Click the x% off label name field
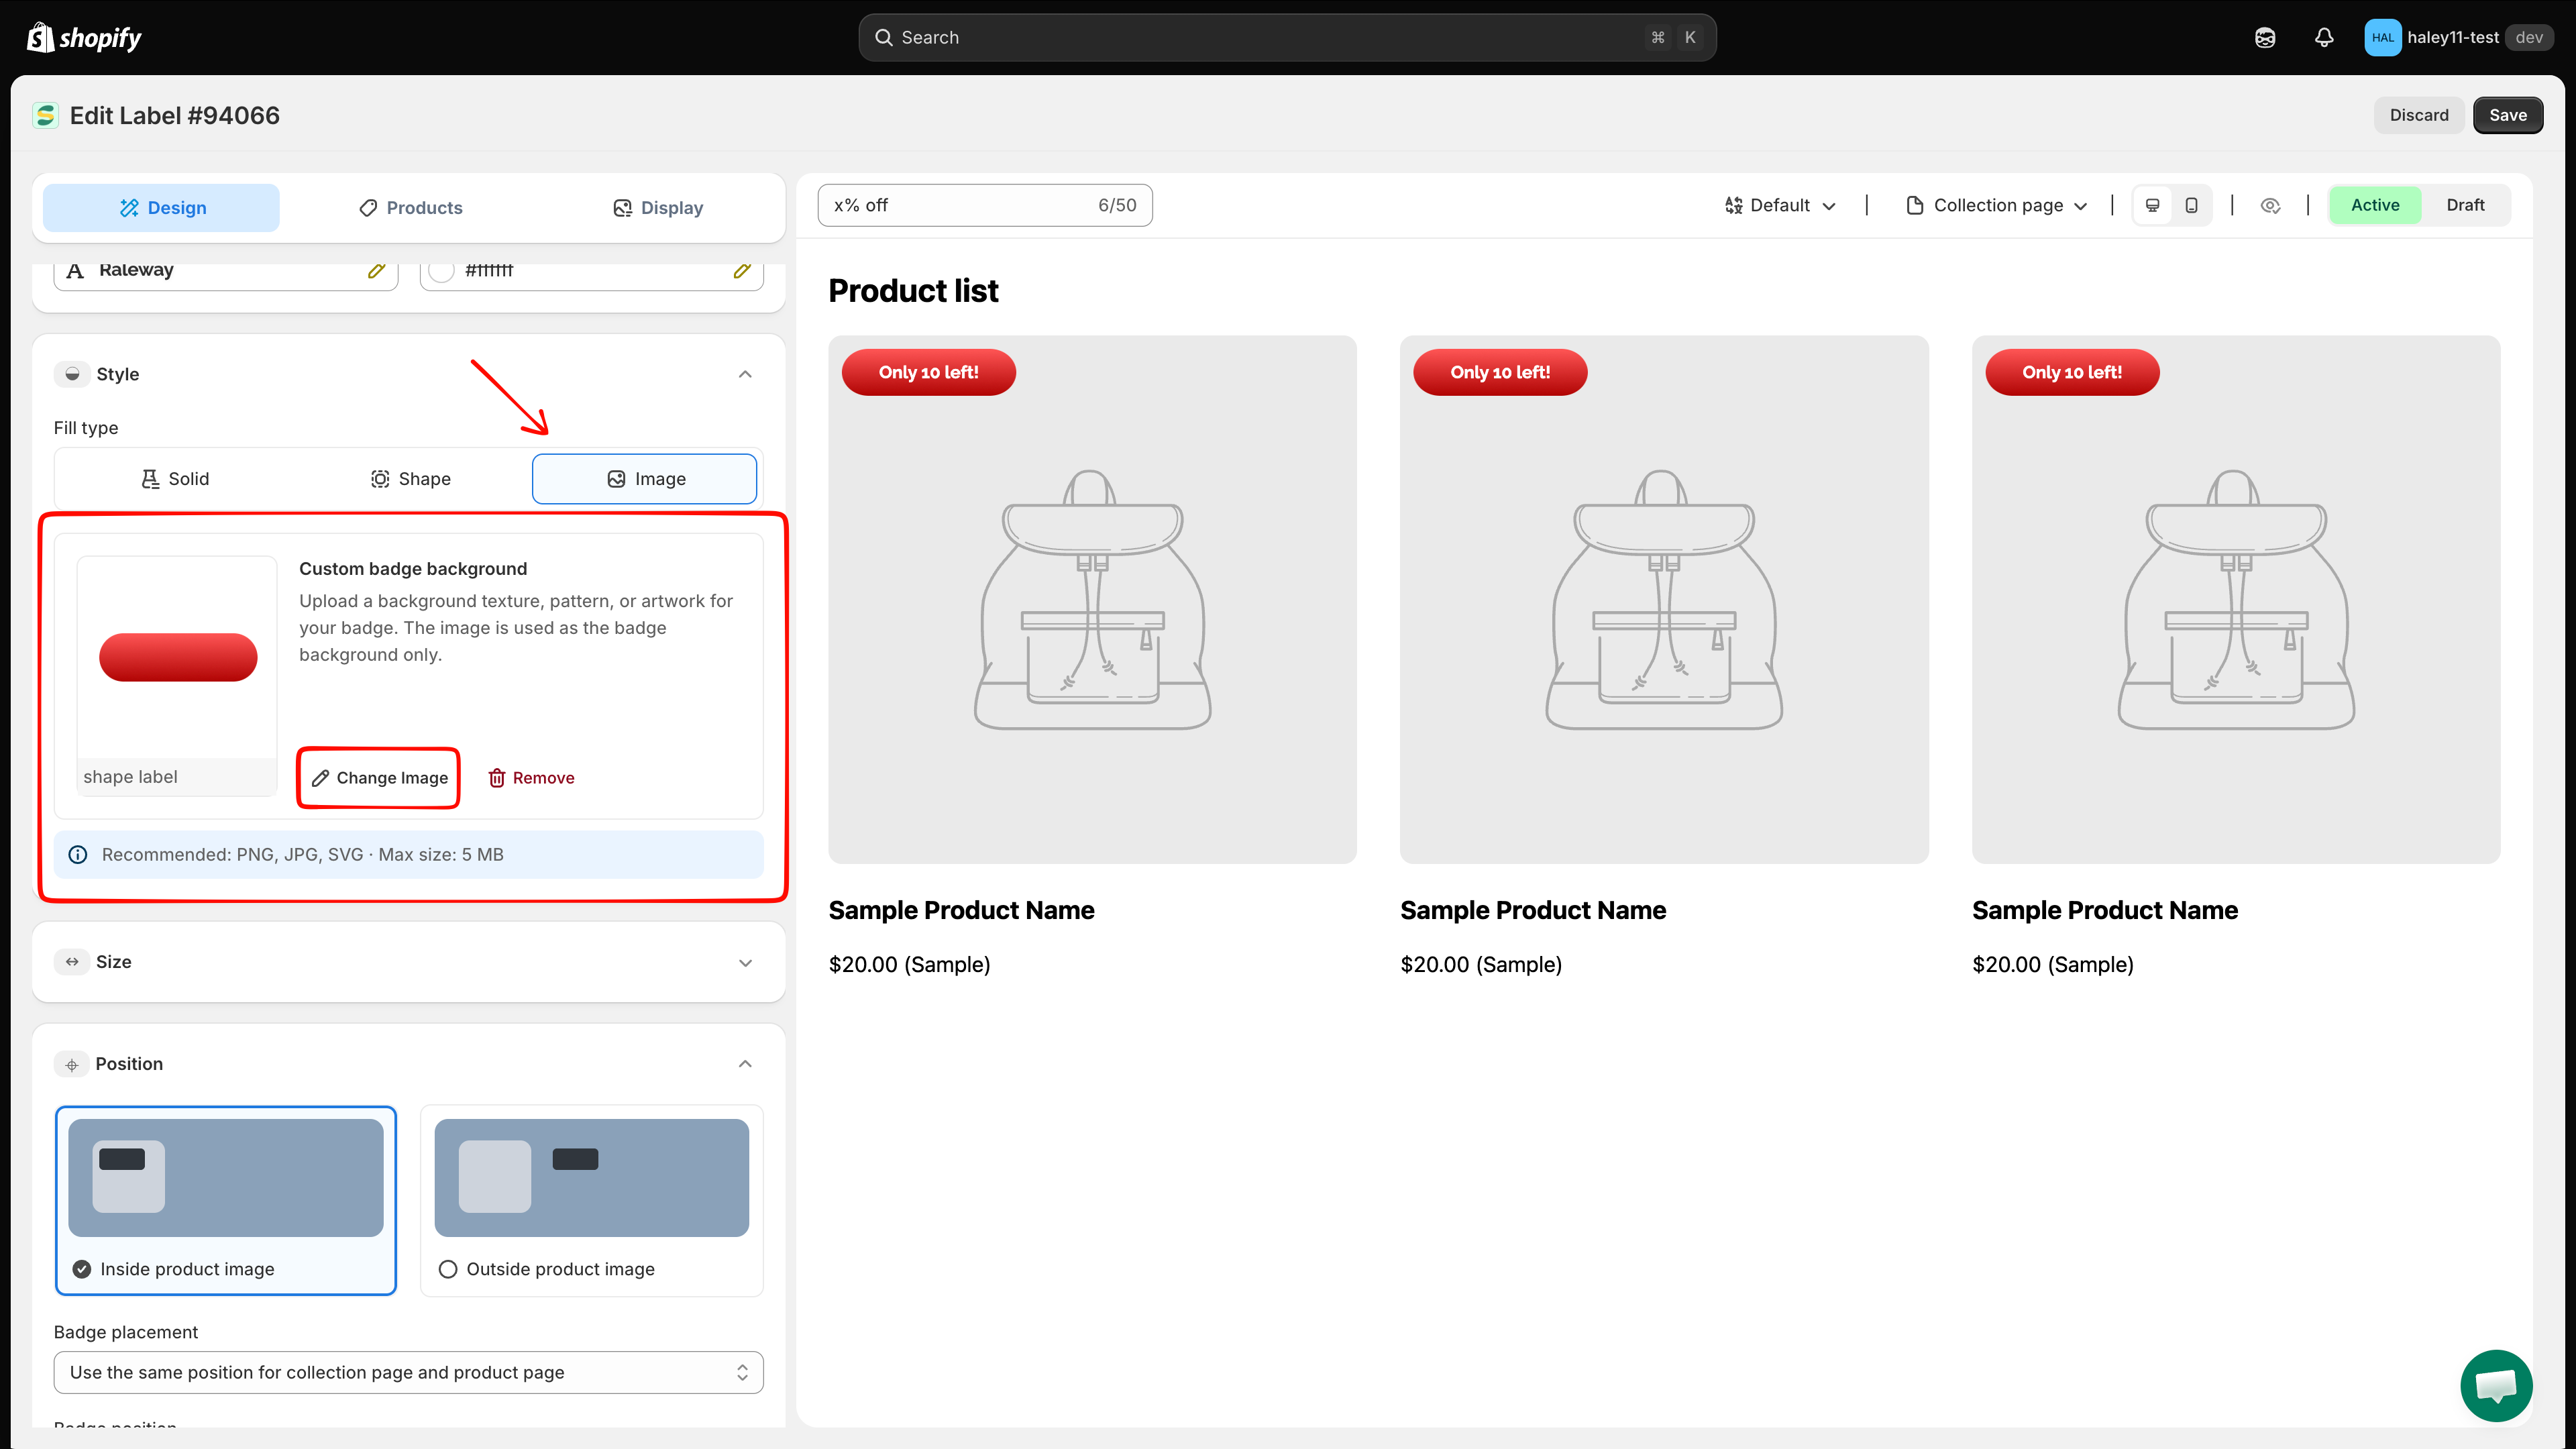 (x=985, y=205)
